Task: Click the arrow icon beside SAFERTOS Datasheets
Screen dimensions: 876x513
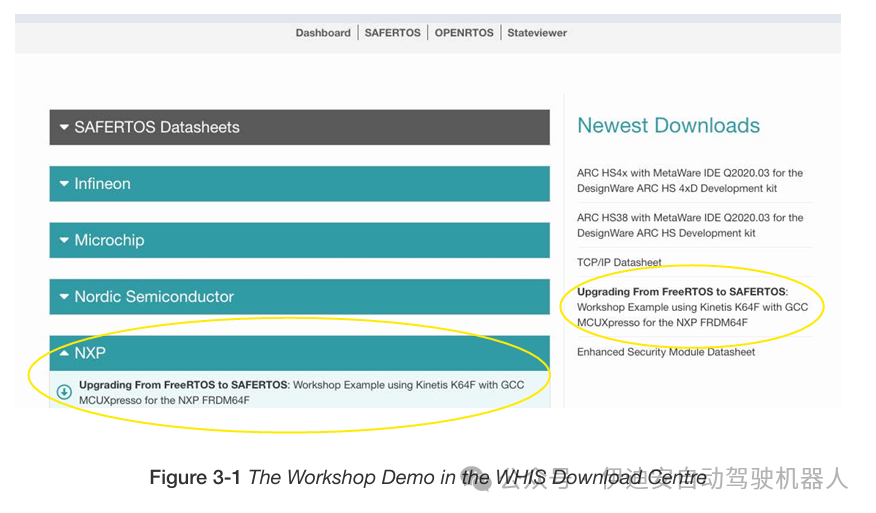Action: [64, 127]
